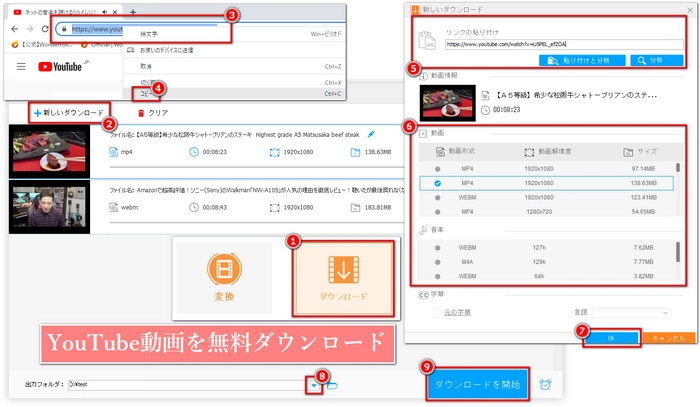Screen dimensions: 700x407
Task: Select MP4 1280x720 54.65MB radio
Action: click(438, 212)
